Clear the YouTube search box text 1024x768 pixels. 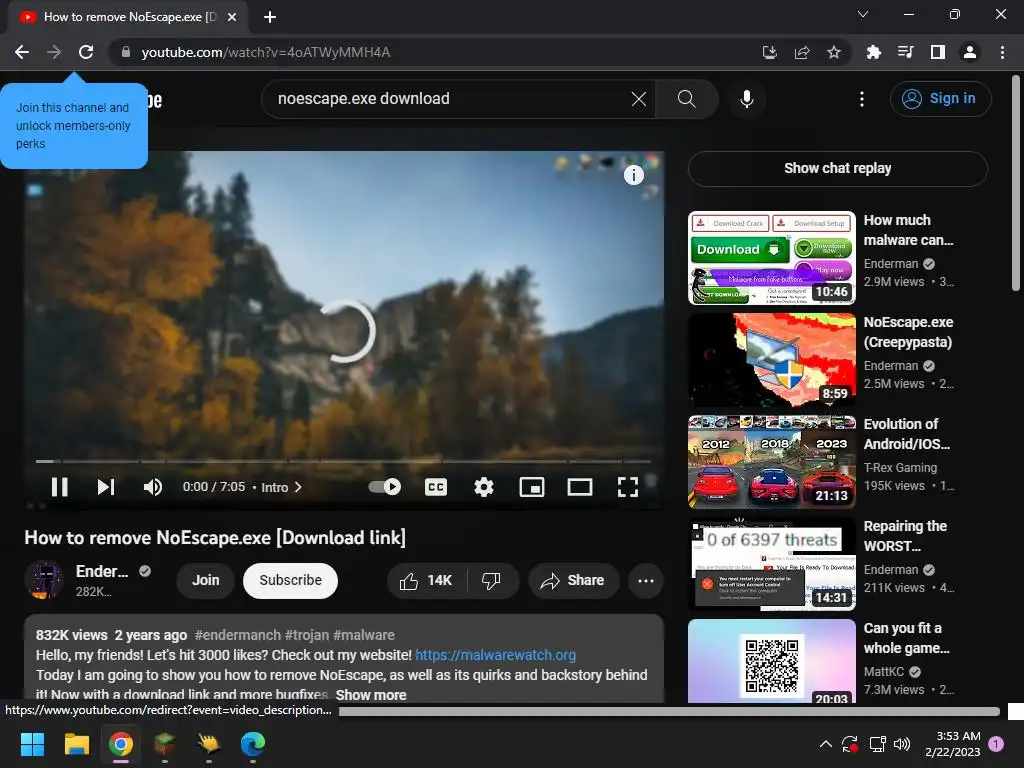coord(639,99)
